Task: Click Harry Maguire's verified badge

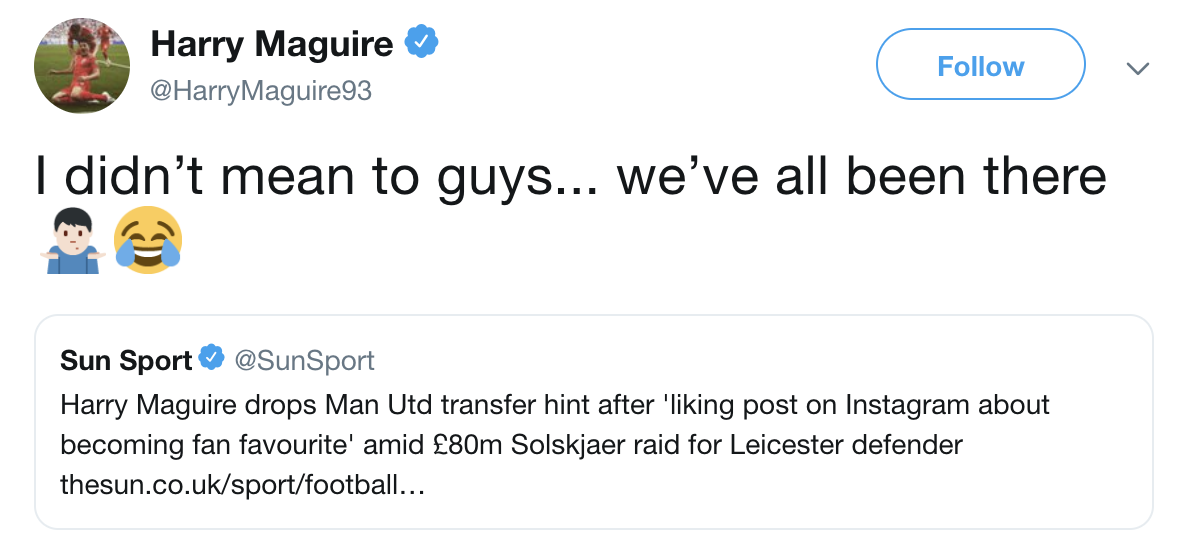Action: click(421, 43)
